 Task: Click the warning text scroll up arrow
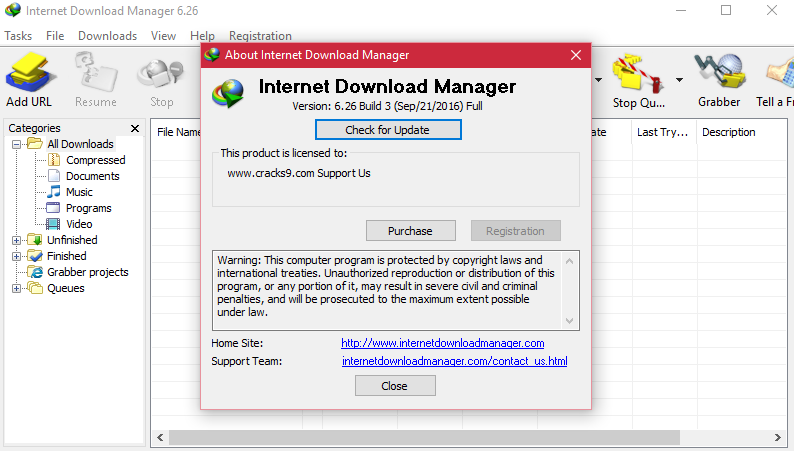click(x=570, y=261)
